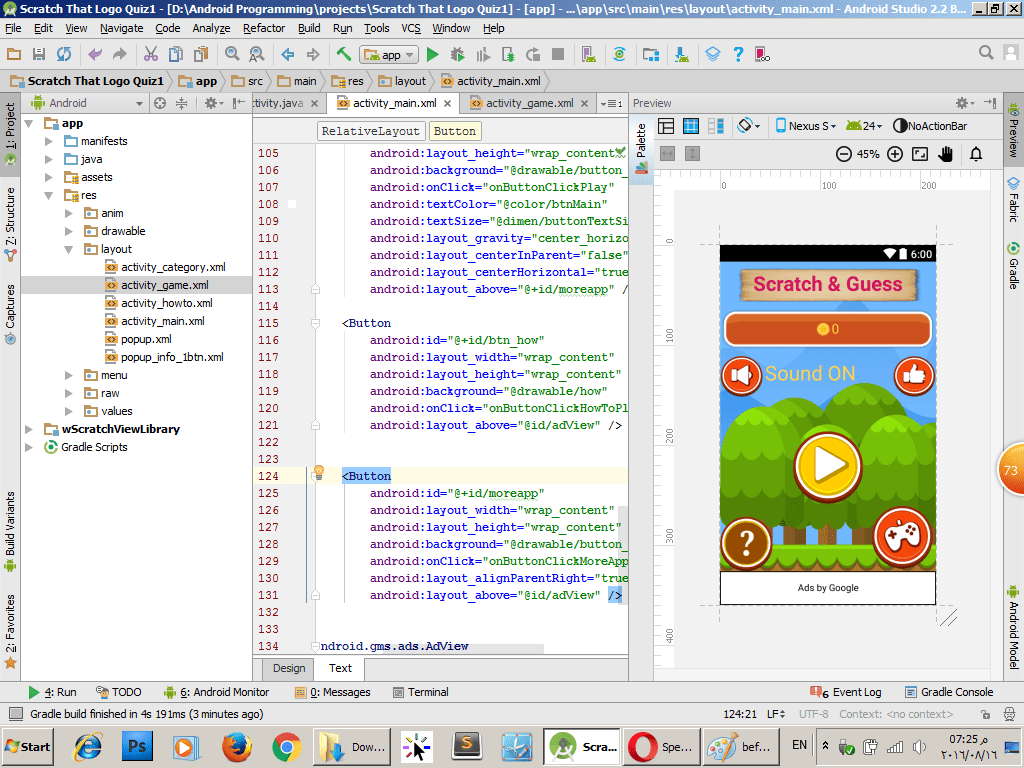
Task: Click the Sync project refresh icon
Action: 64,54
